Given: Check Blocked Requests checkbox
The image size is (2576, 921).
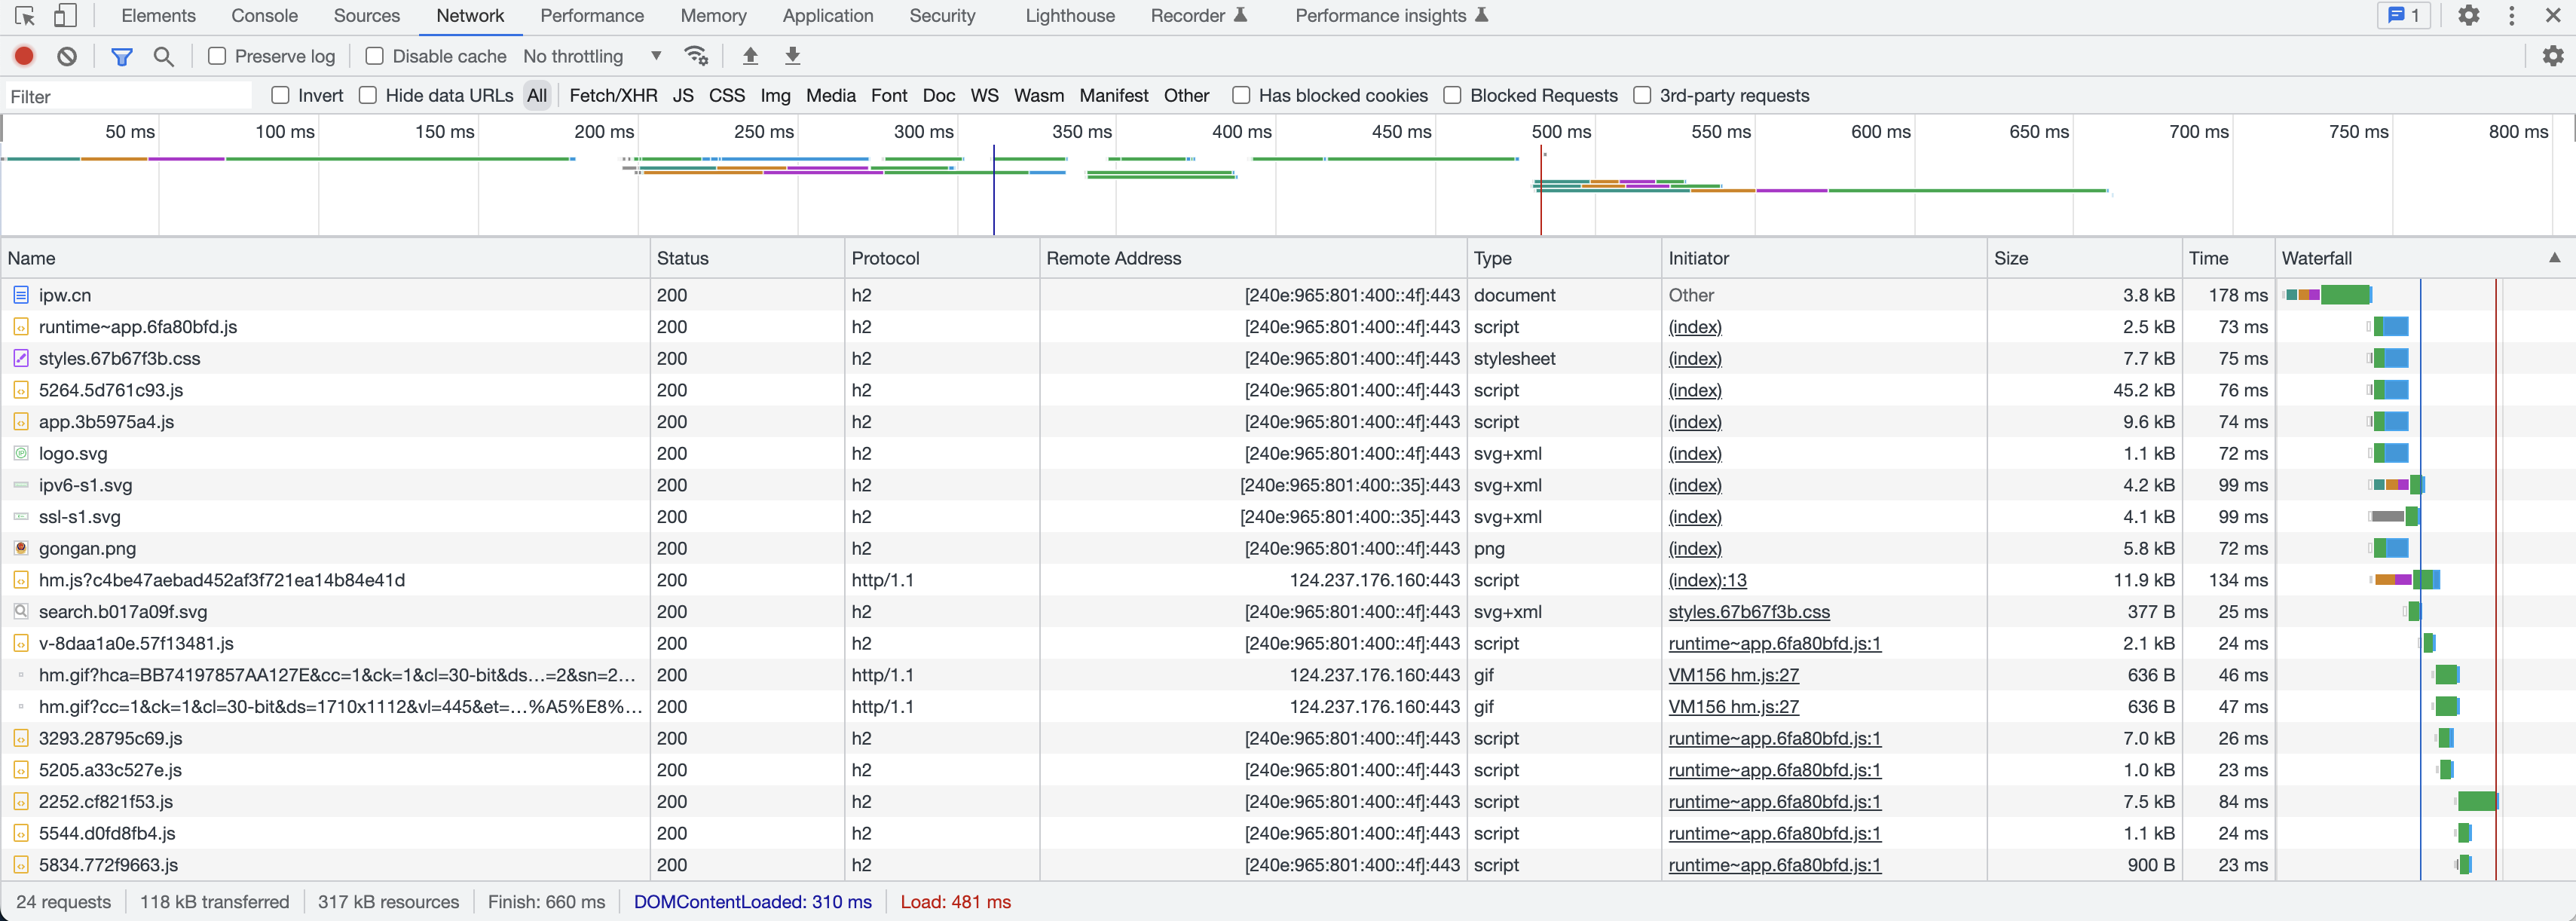Looking at the screenshot, I should (x=1452, y=95).
